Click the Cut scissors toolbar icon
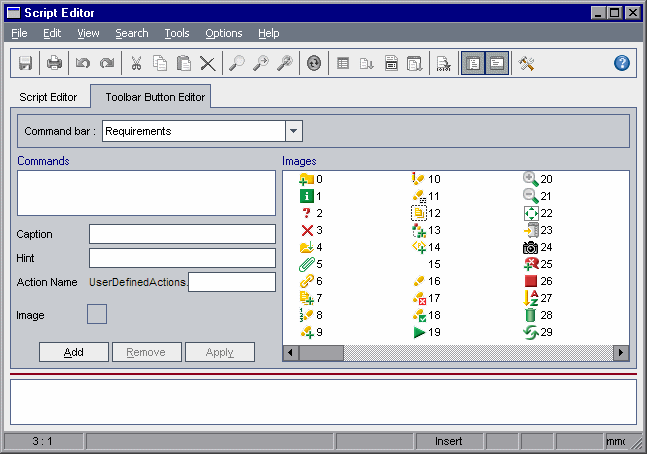 coord(136,63)
